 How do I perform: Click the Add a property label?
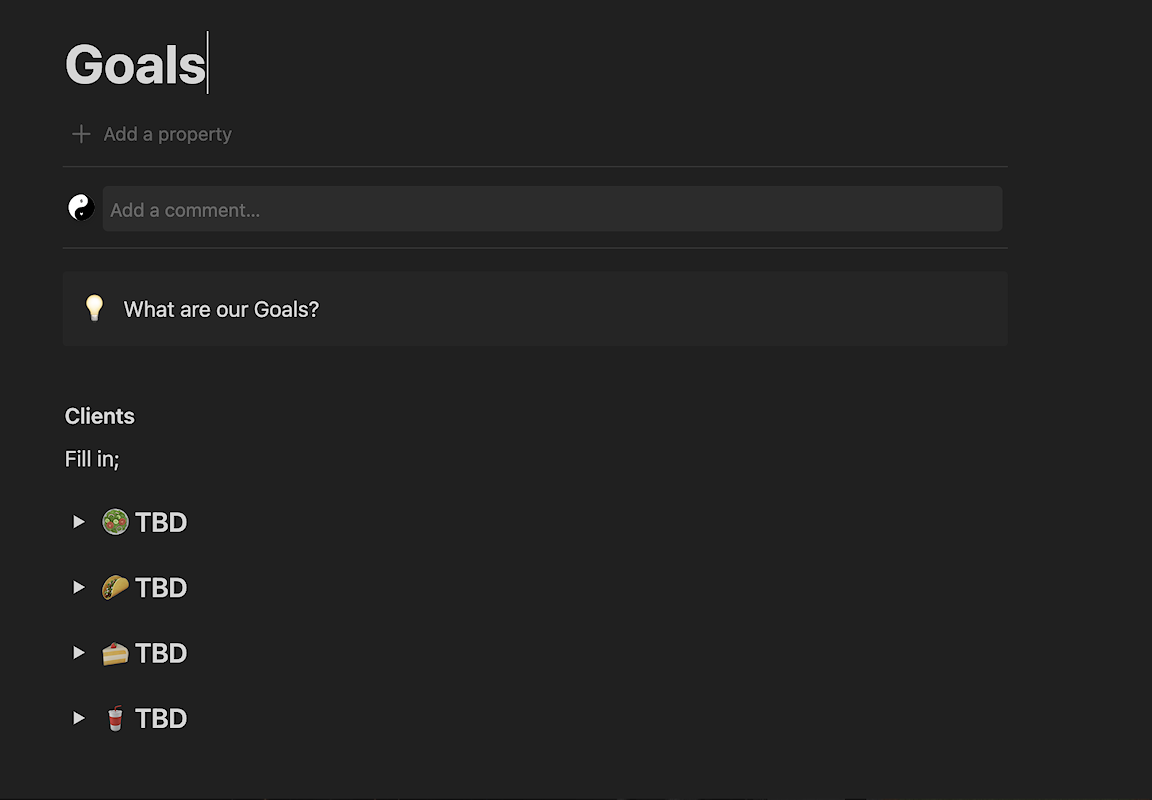[168, 134]
